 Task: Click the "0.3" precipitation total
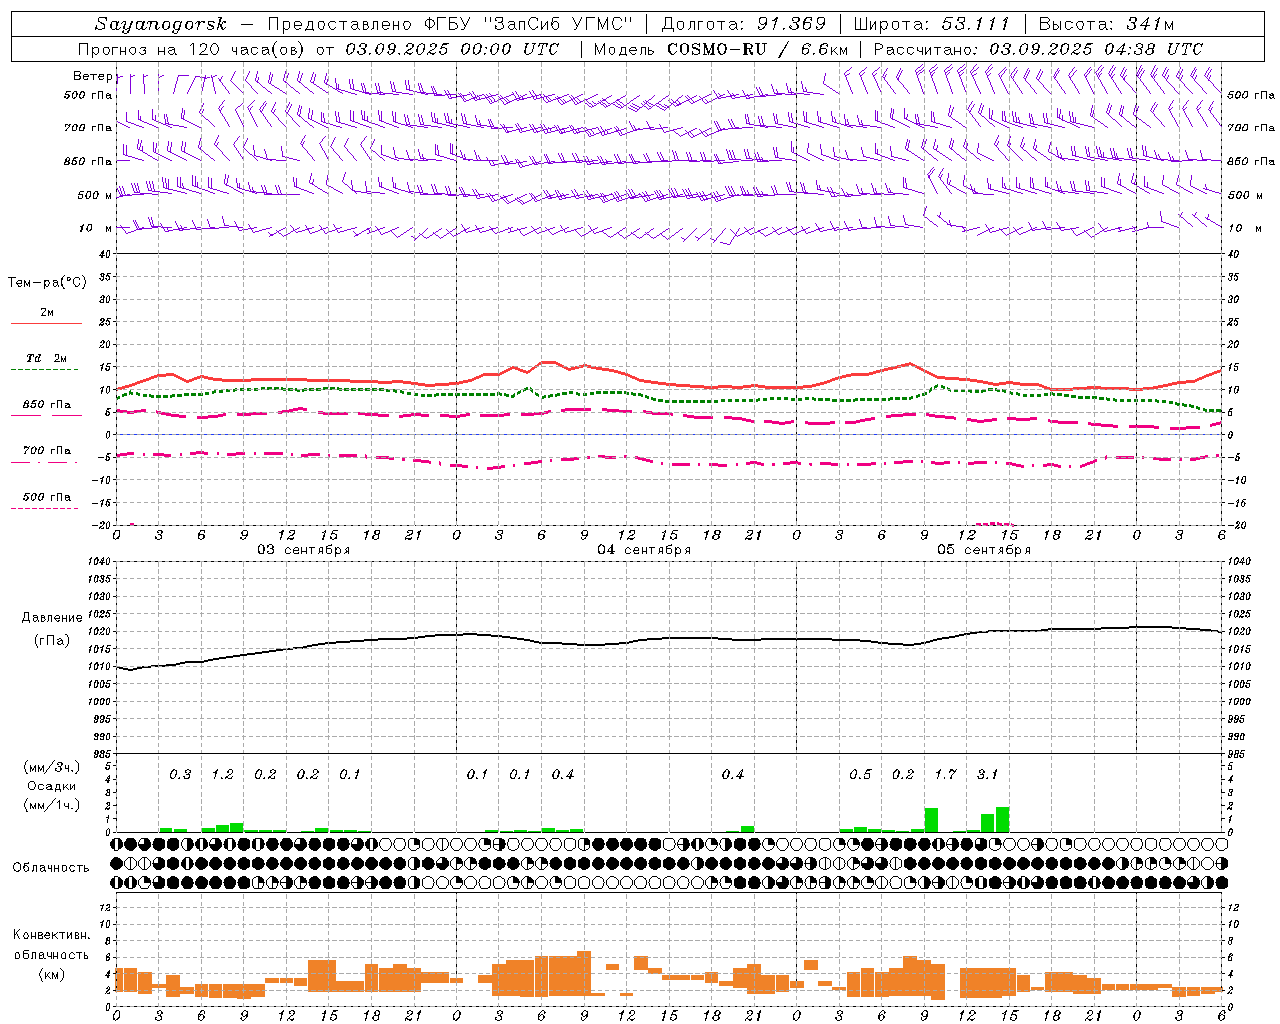180,774
